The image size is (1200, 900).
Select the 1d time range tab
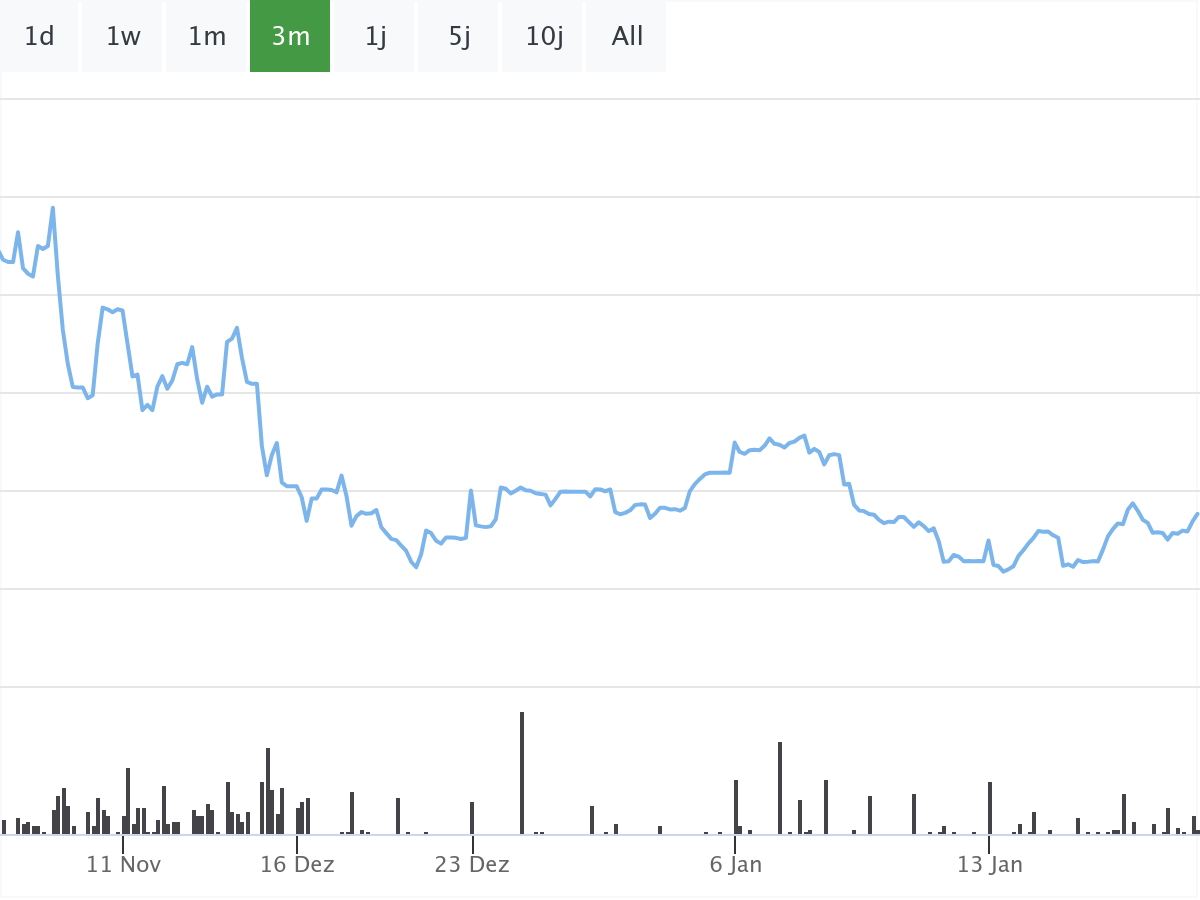coord(39,37)
